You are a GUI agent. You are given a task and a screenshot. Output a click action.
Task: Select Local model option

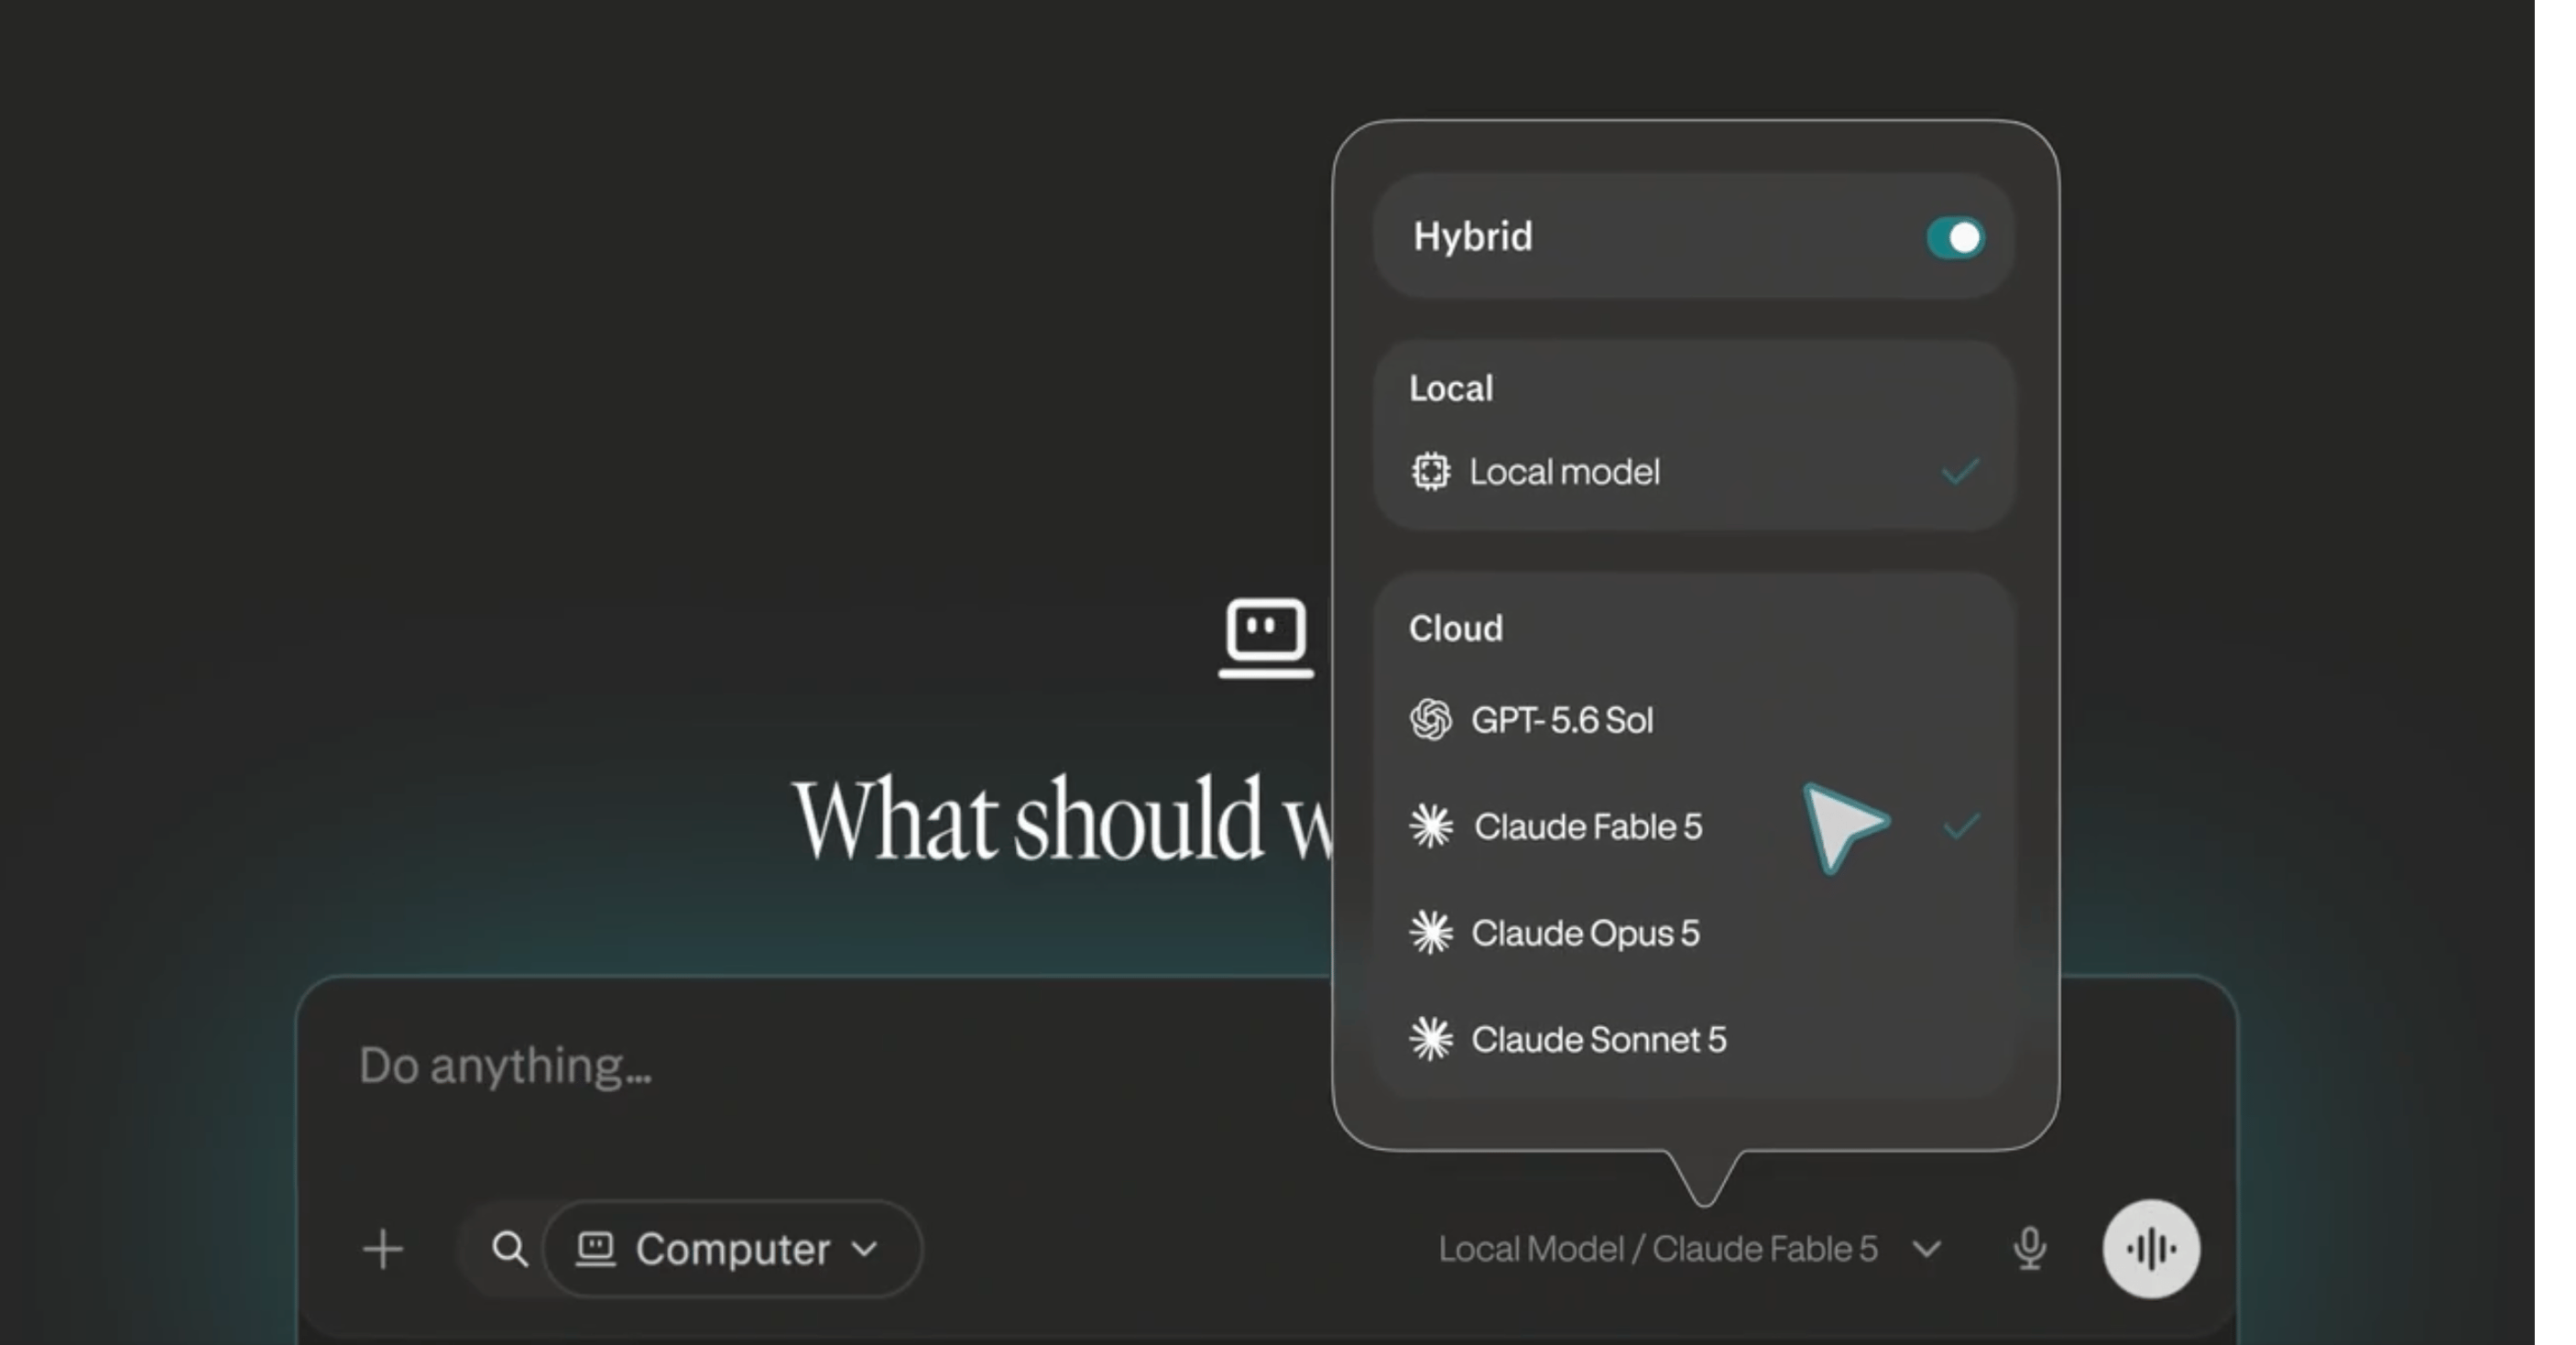(x=1693, y=472)
